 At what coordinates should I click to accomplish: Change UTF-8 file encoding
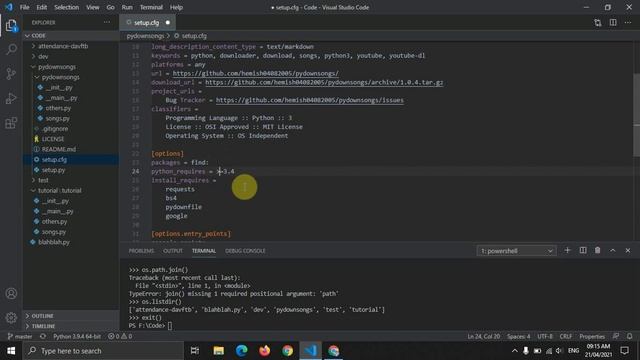click(545, 336)
